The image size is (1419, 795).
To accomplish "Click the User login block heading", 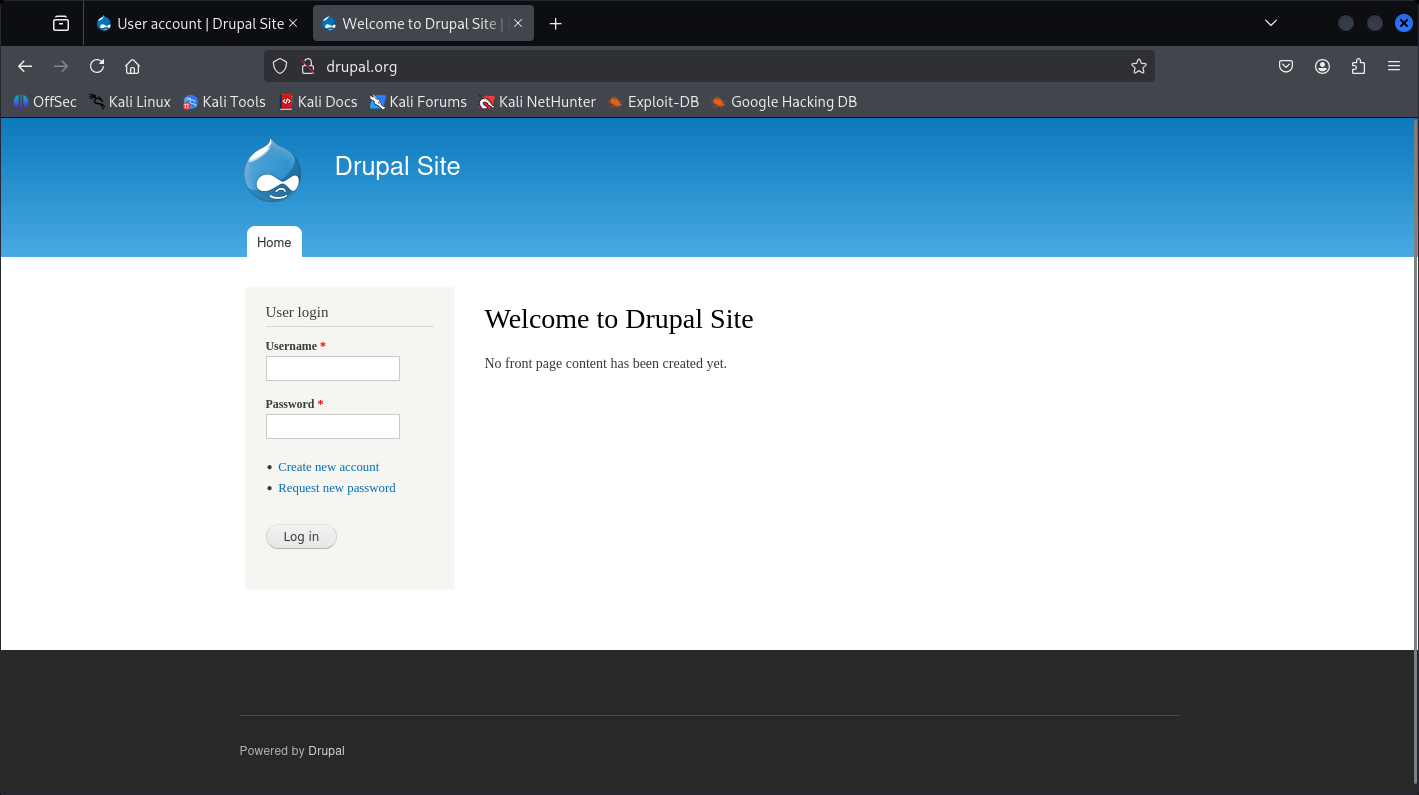I will 297,312.
